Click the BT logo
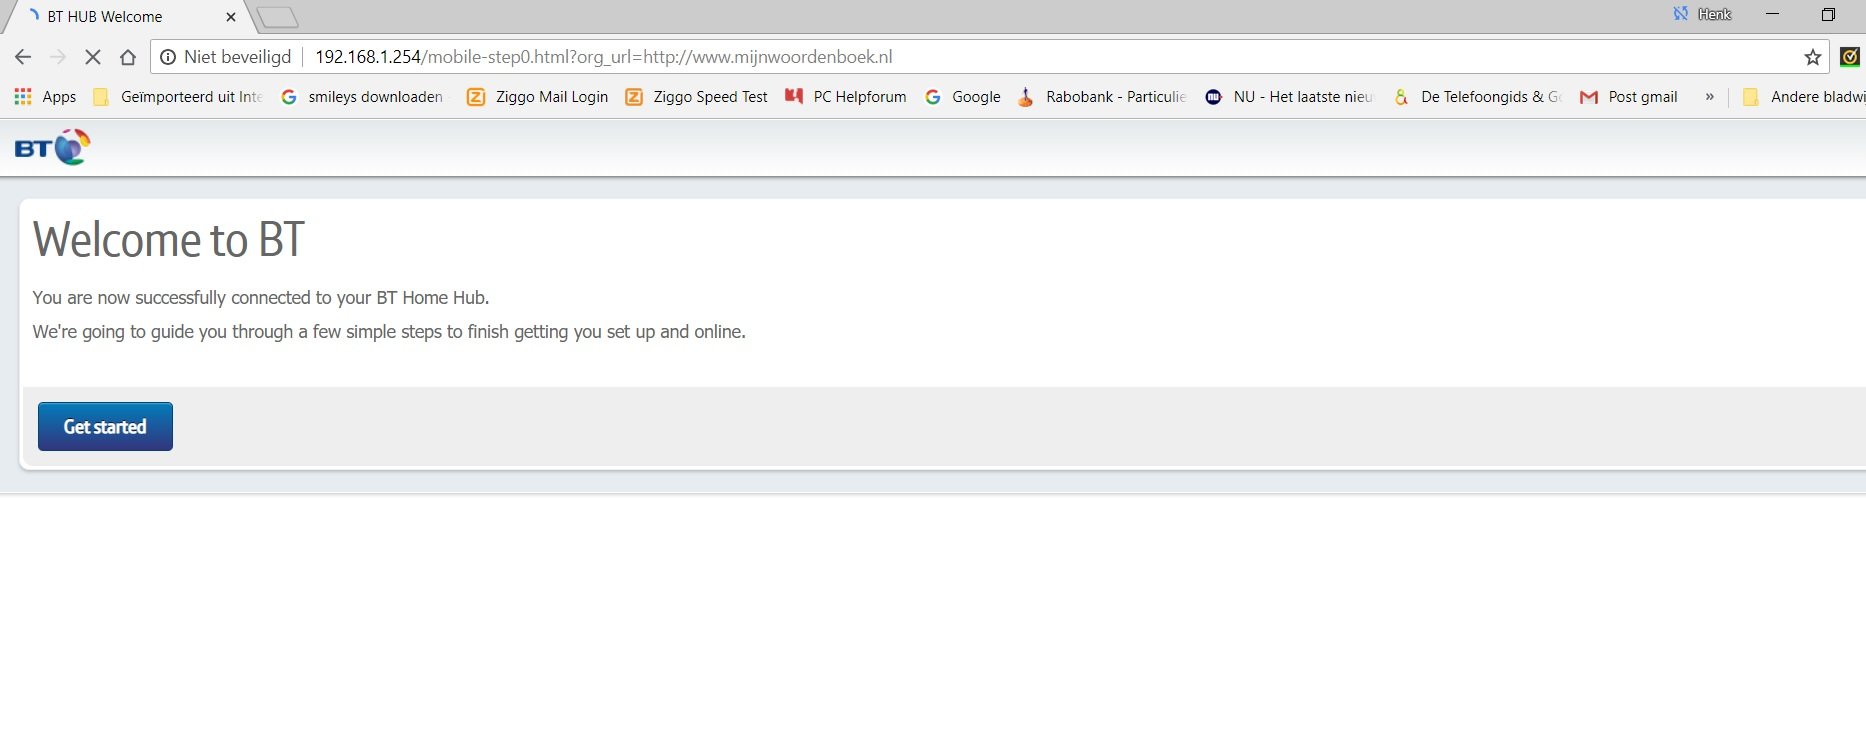The height and width of the screenshot is (735, 1866). (52, 148)
